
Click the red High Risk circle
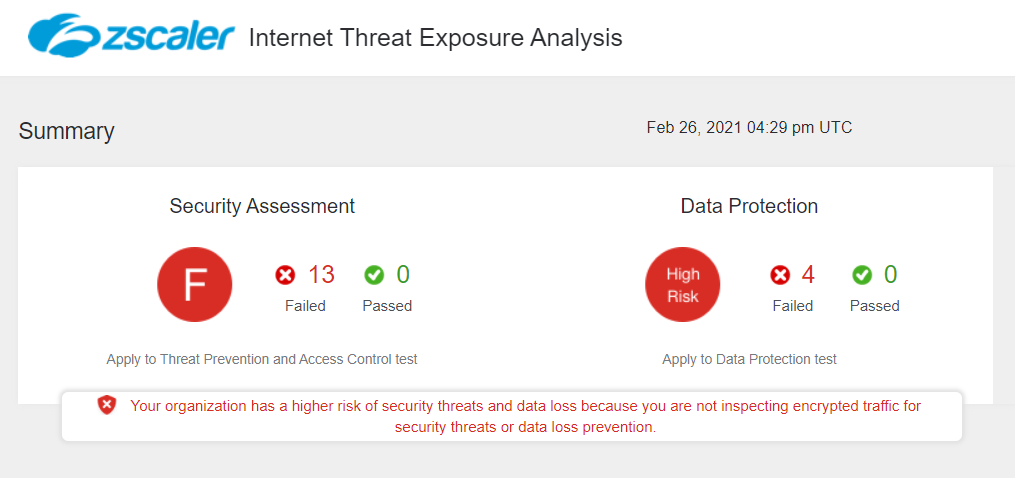pos(683,285)
